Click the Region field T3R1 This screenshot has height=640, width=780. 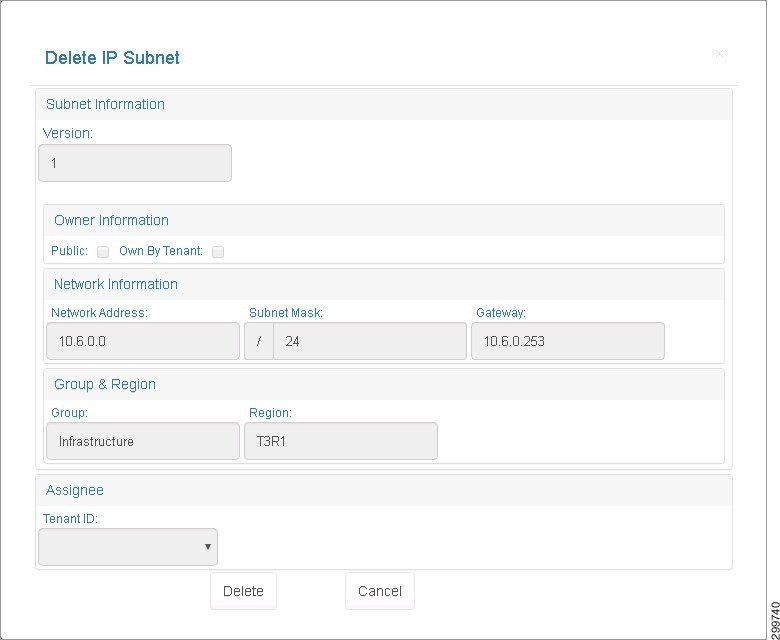341,441
